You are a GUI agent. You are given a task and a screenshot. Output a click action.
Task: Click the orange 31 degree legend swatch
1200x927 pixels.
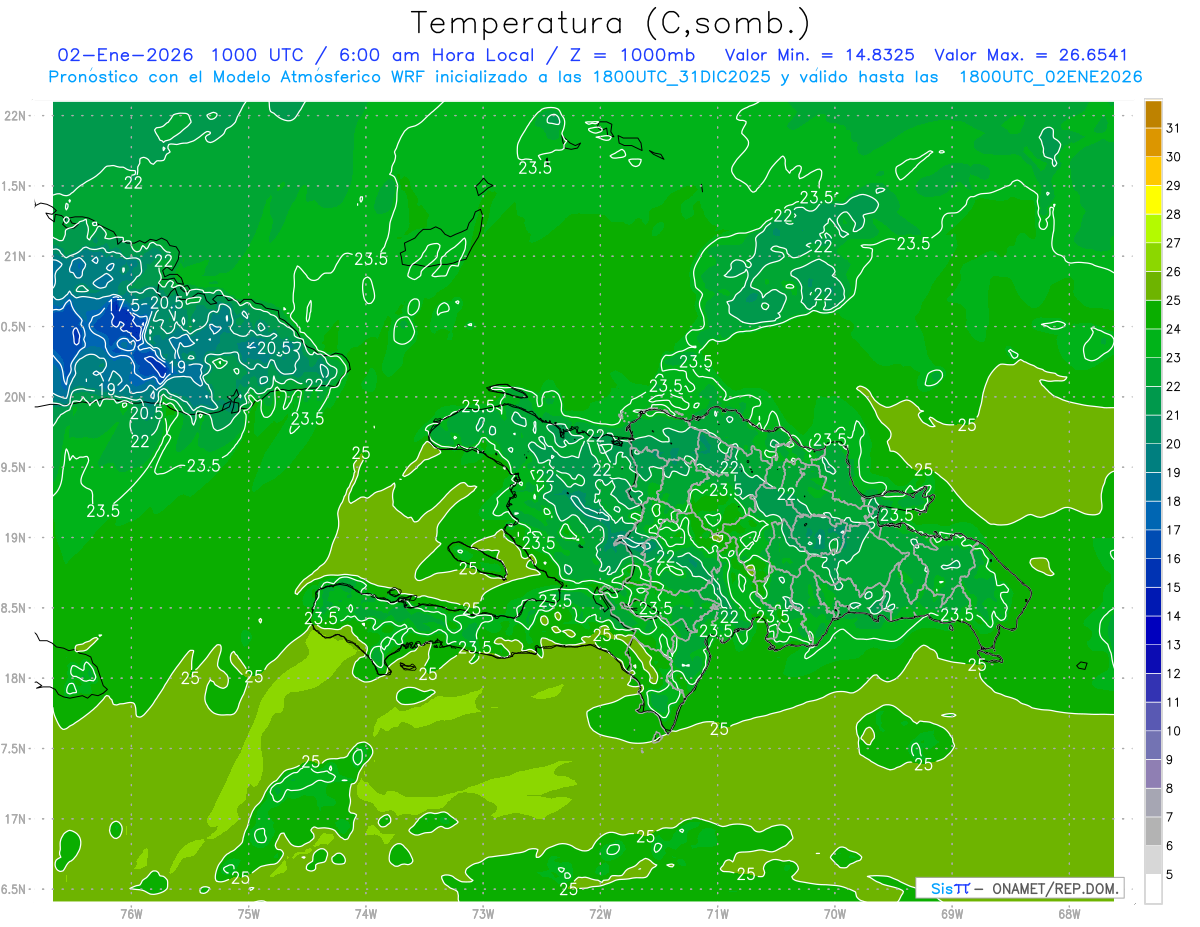point(1153,115)
